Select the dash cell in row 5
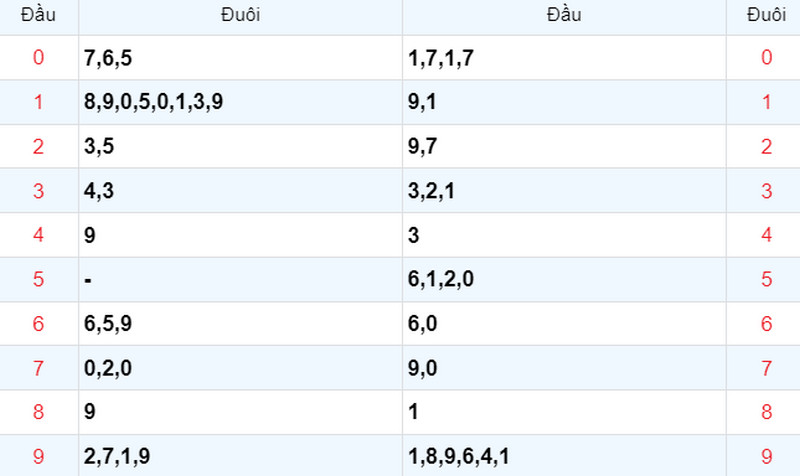 coord(240,280)
